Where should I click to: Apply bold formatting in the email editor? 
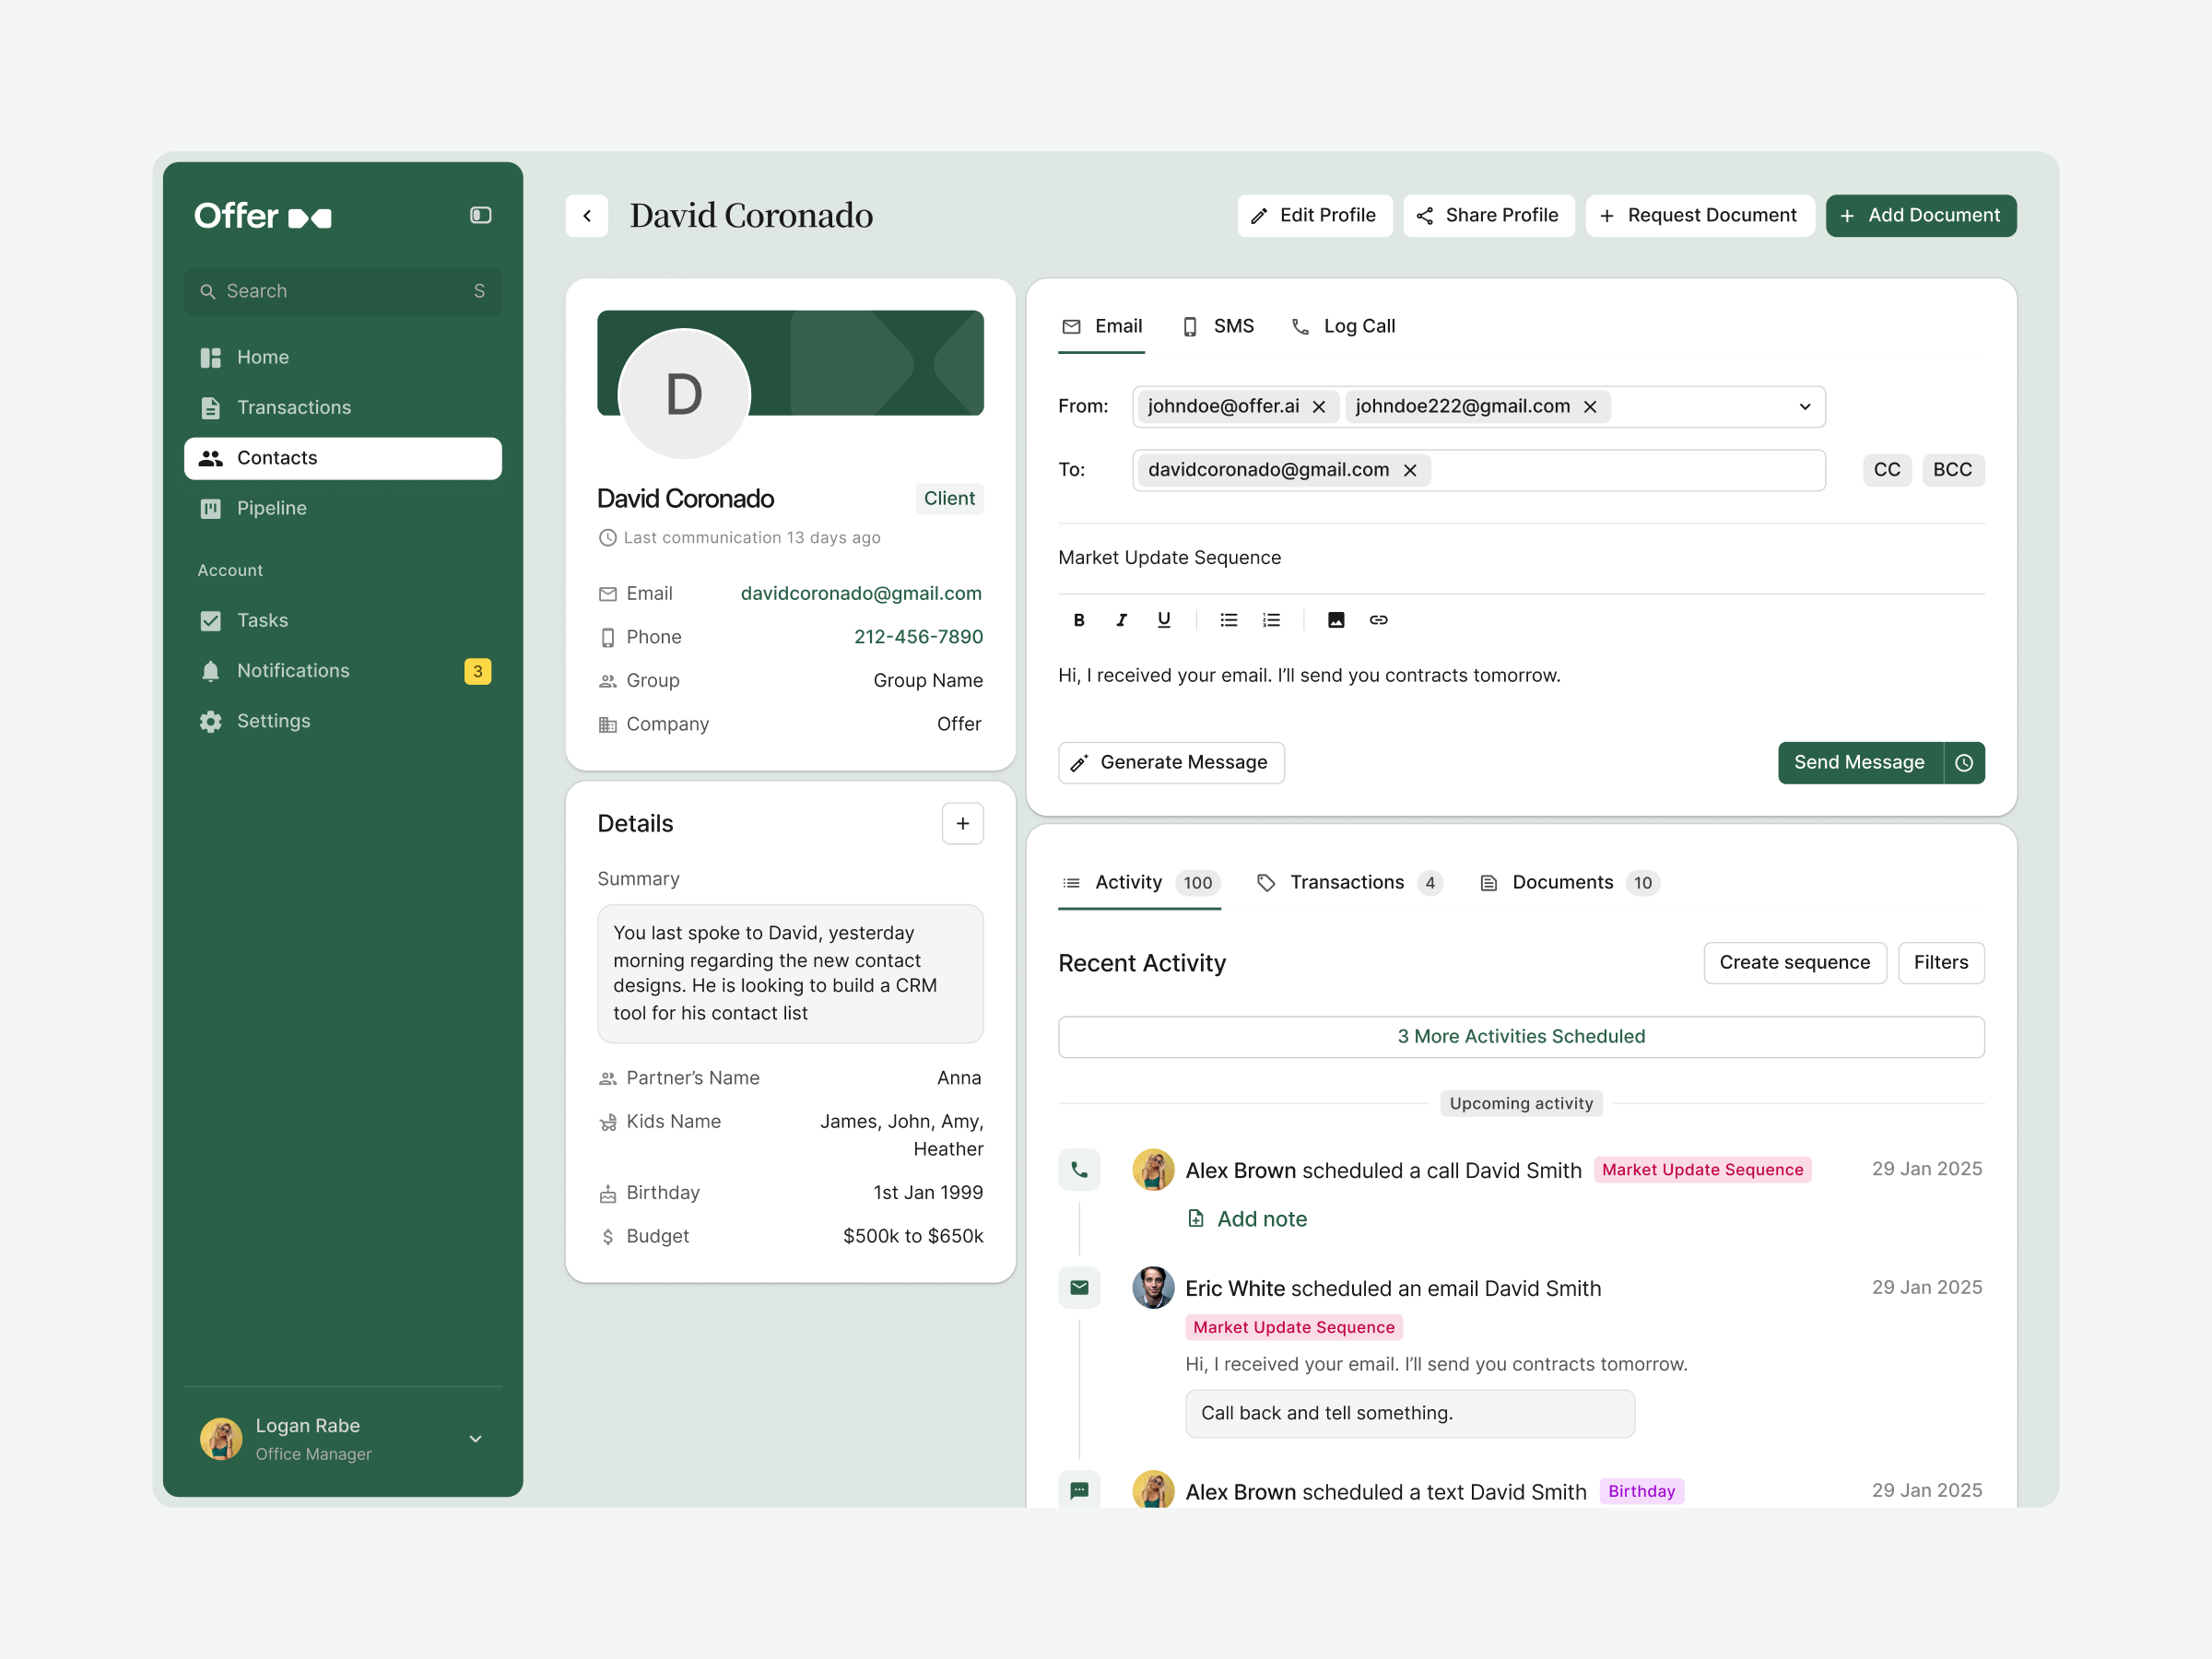(x=1079, y=620)
